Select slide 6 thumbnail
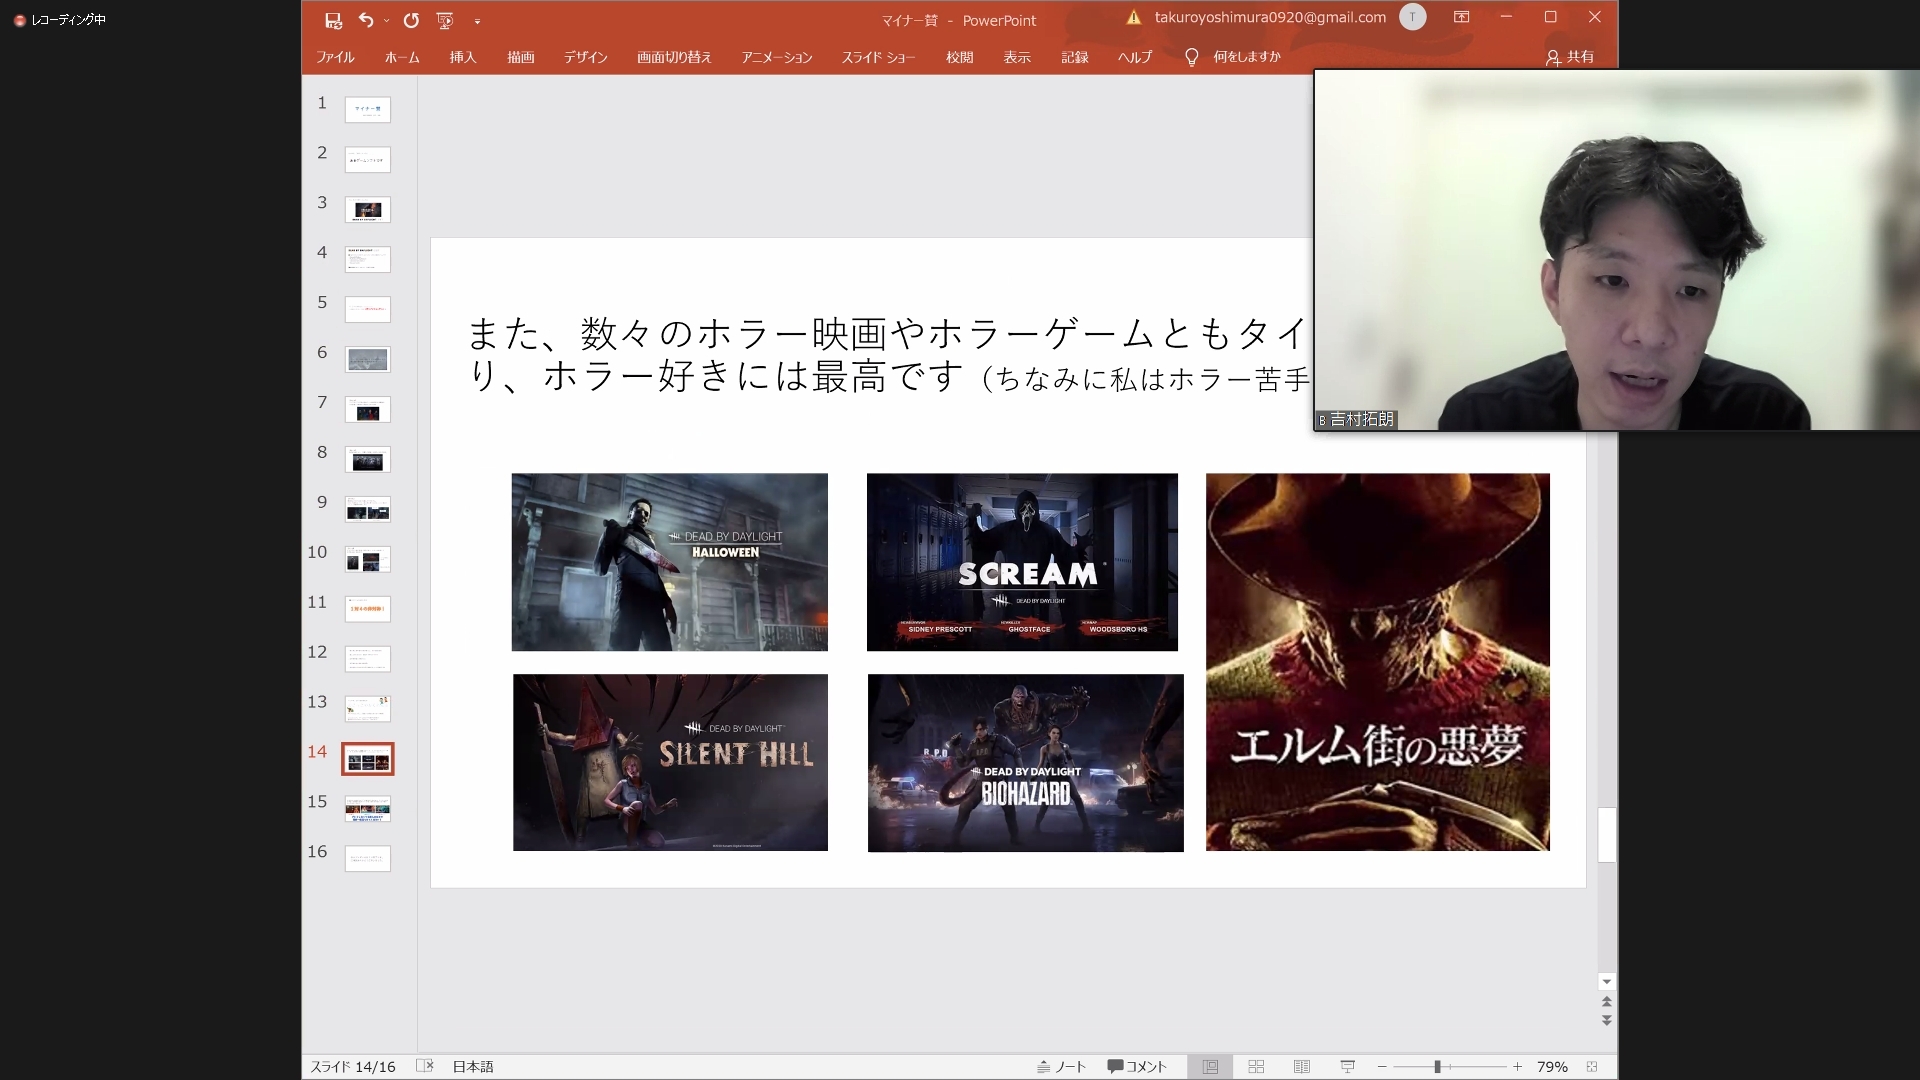Screen dimensions: 1920x1080 (367, 359)
